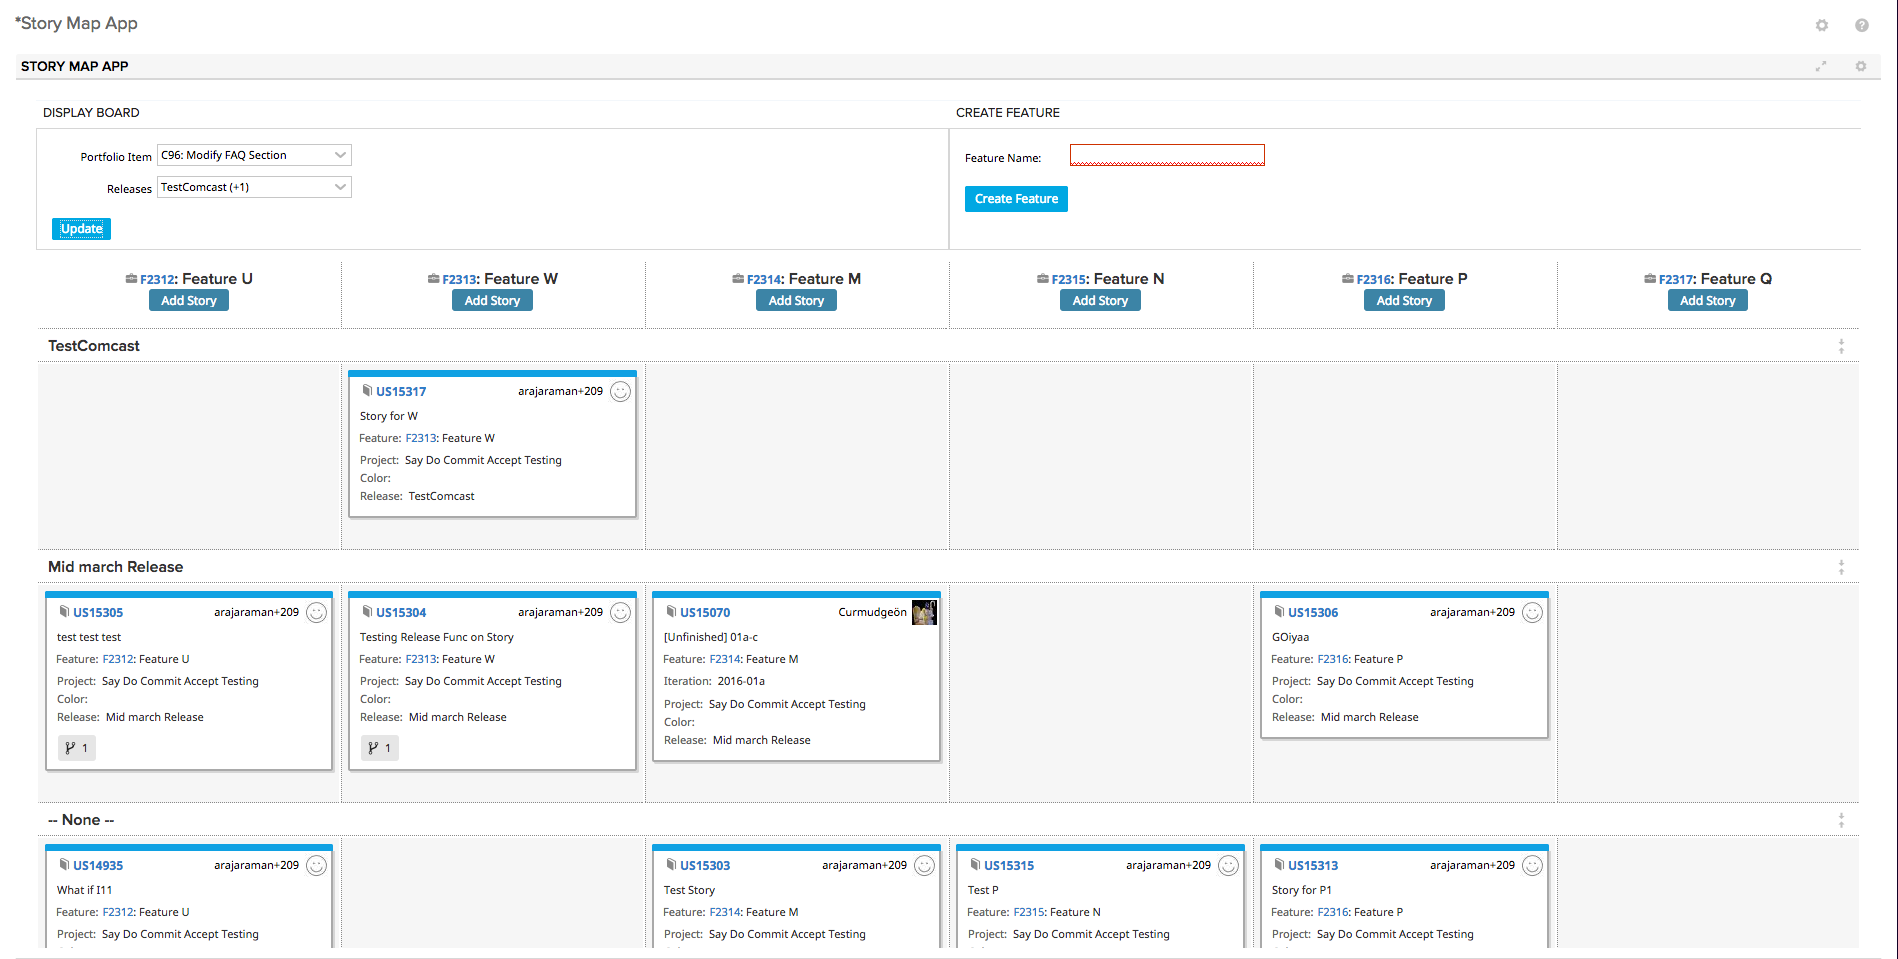Click 'Testing Release Func on Story' title text
This screenshot has width=1898, height=959.
[437, 637]
